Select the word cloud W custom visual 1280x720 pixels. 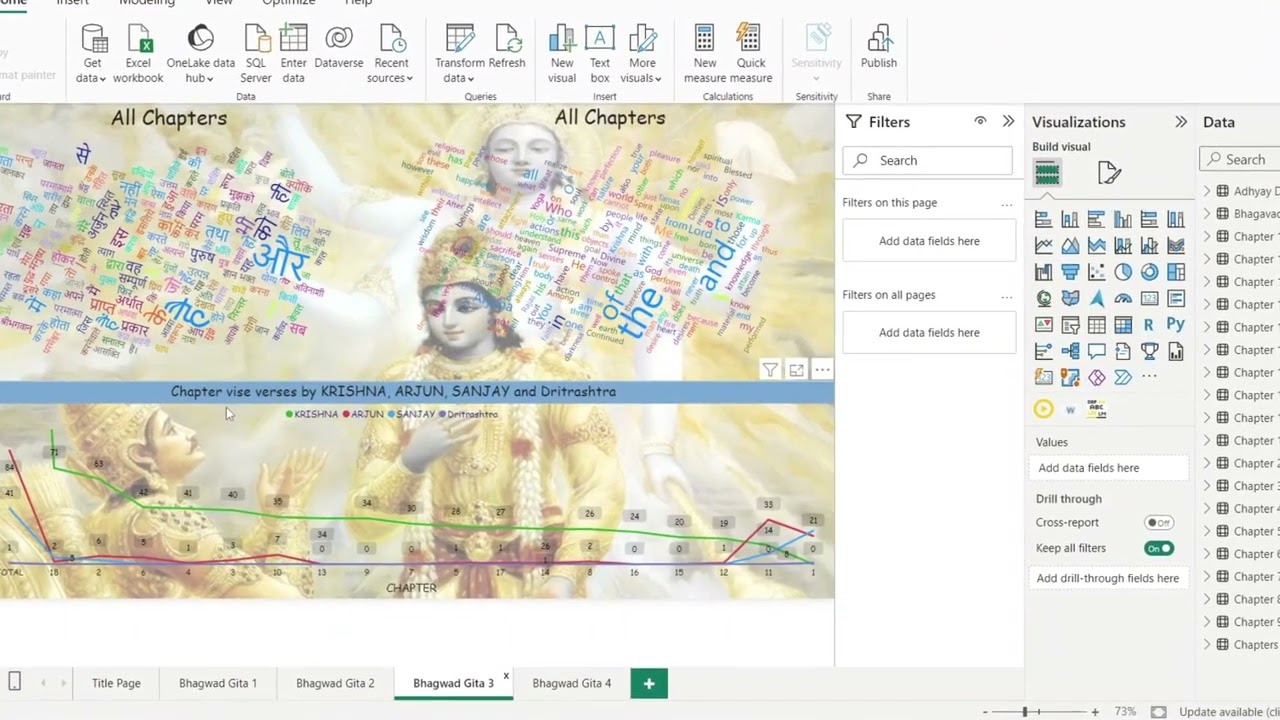pos(1070,409)
